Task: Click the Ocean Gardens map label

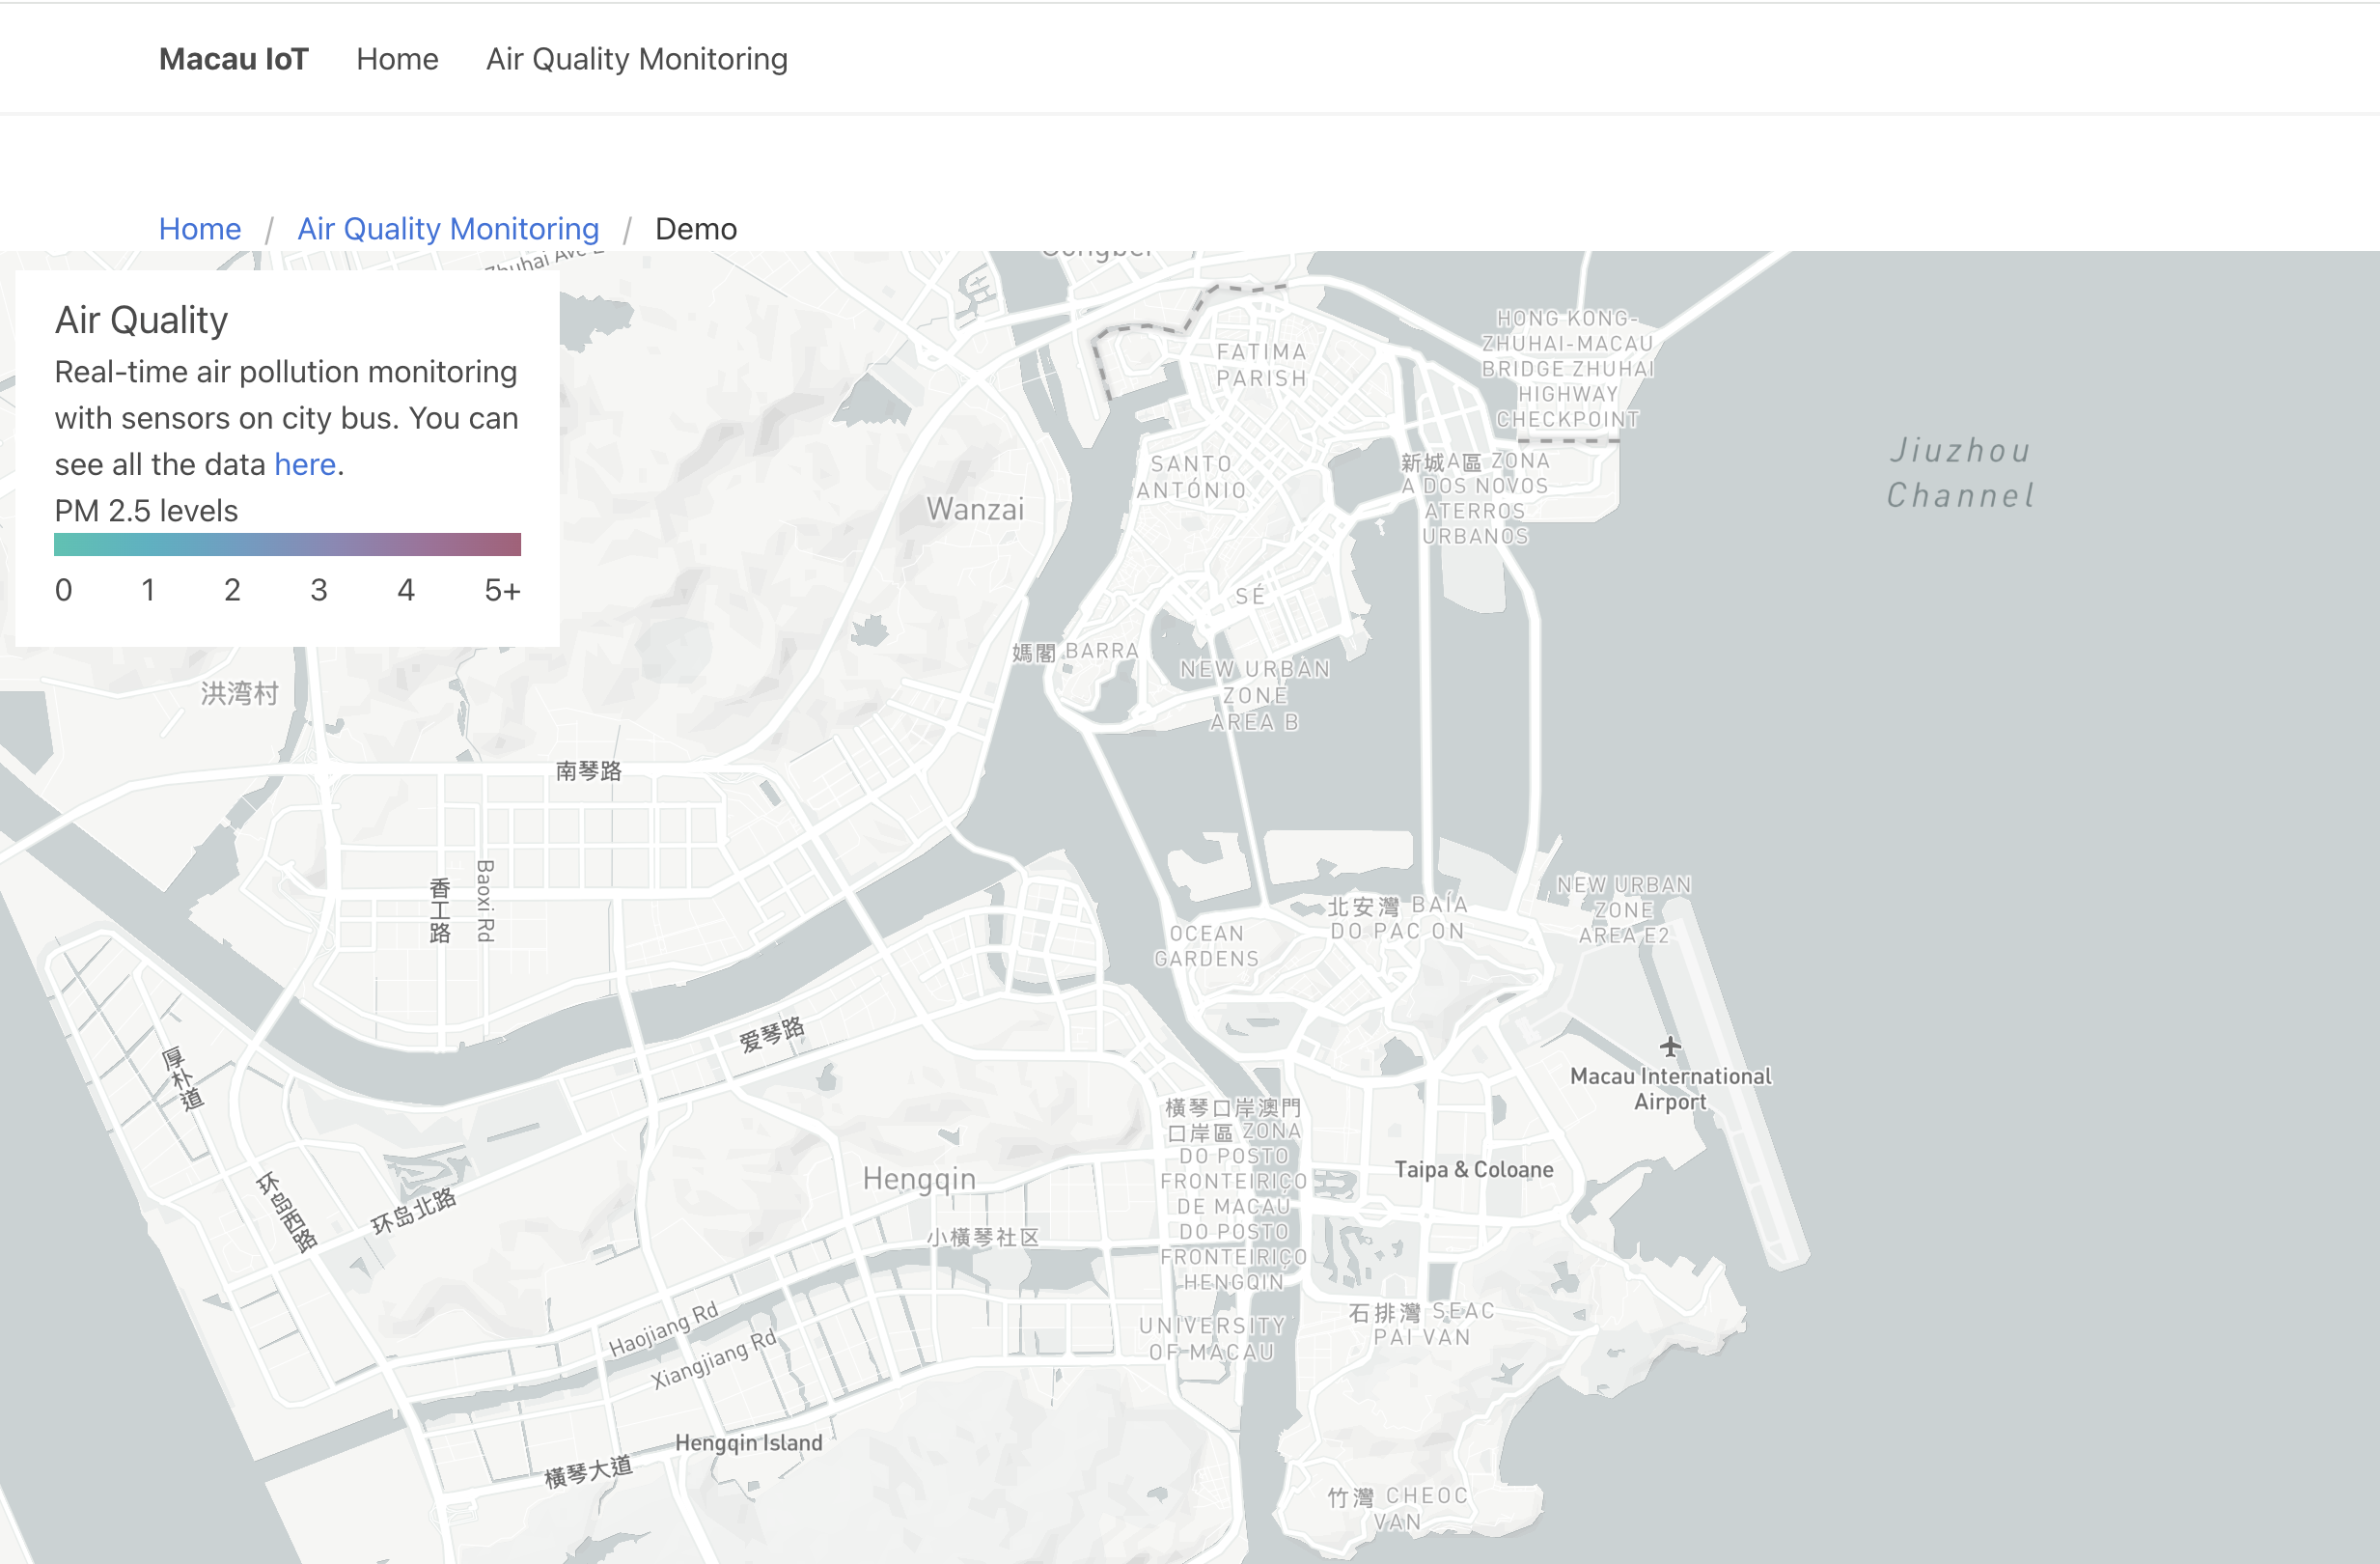Action: coord(1207,945)
